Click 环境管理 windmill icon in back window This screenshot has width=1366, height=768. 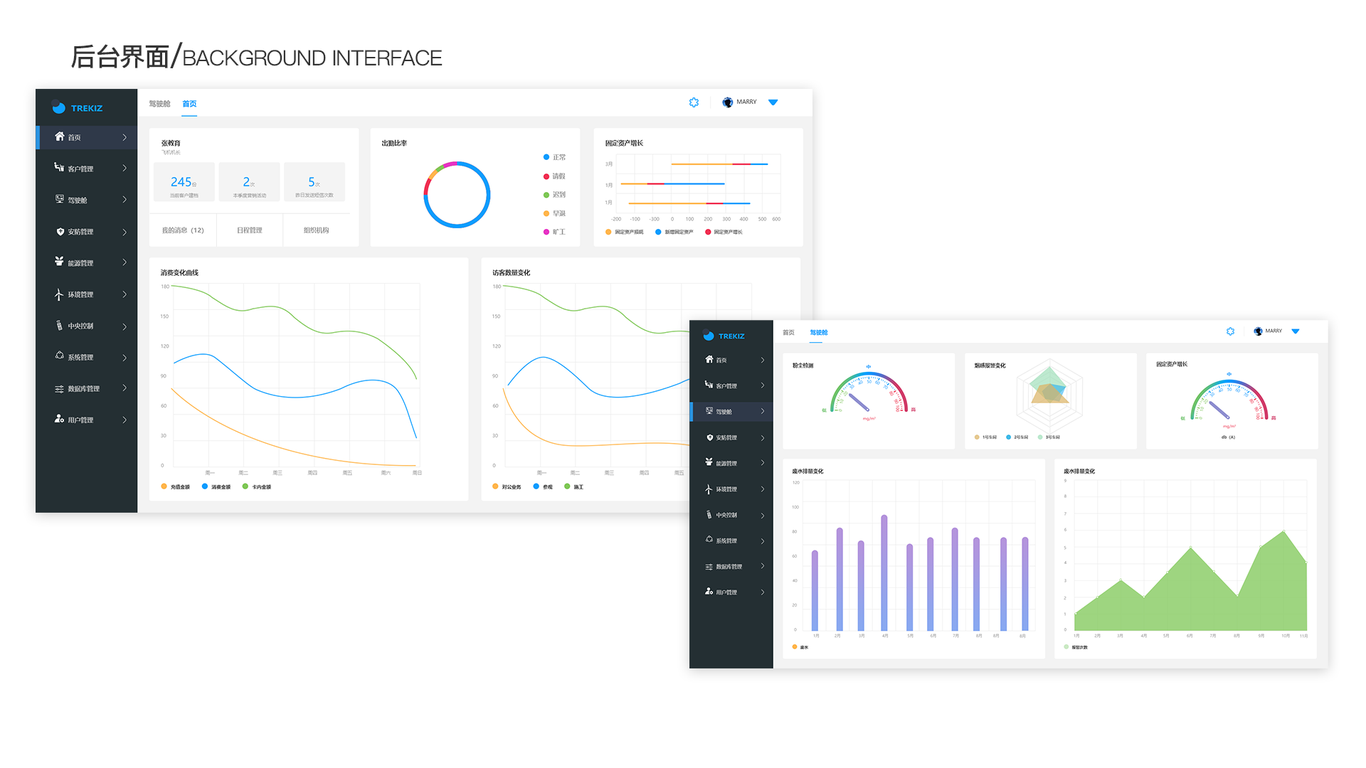point(60,294)
